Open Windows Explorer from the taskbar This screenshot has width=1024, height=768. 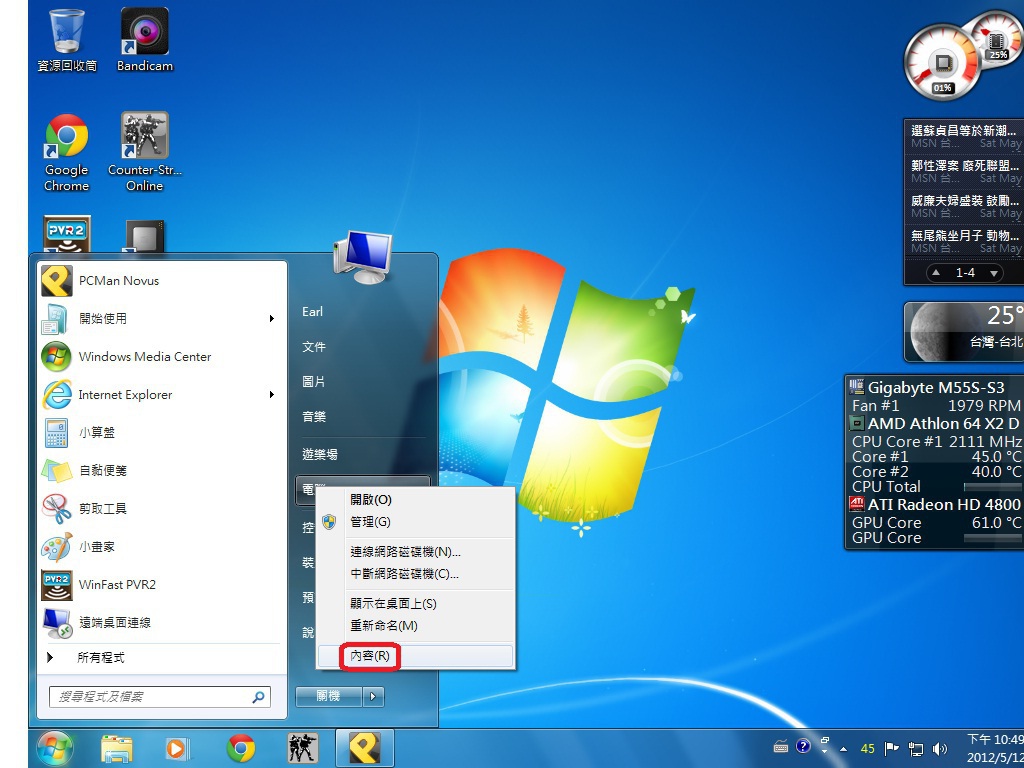[117, 748]
